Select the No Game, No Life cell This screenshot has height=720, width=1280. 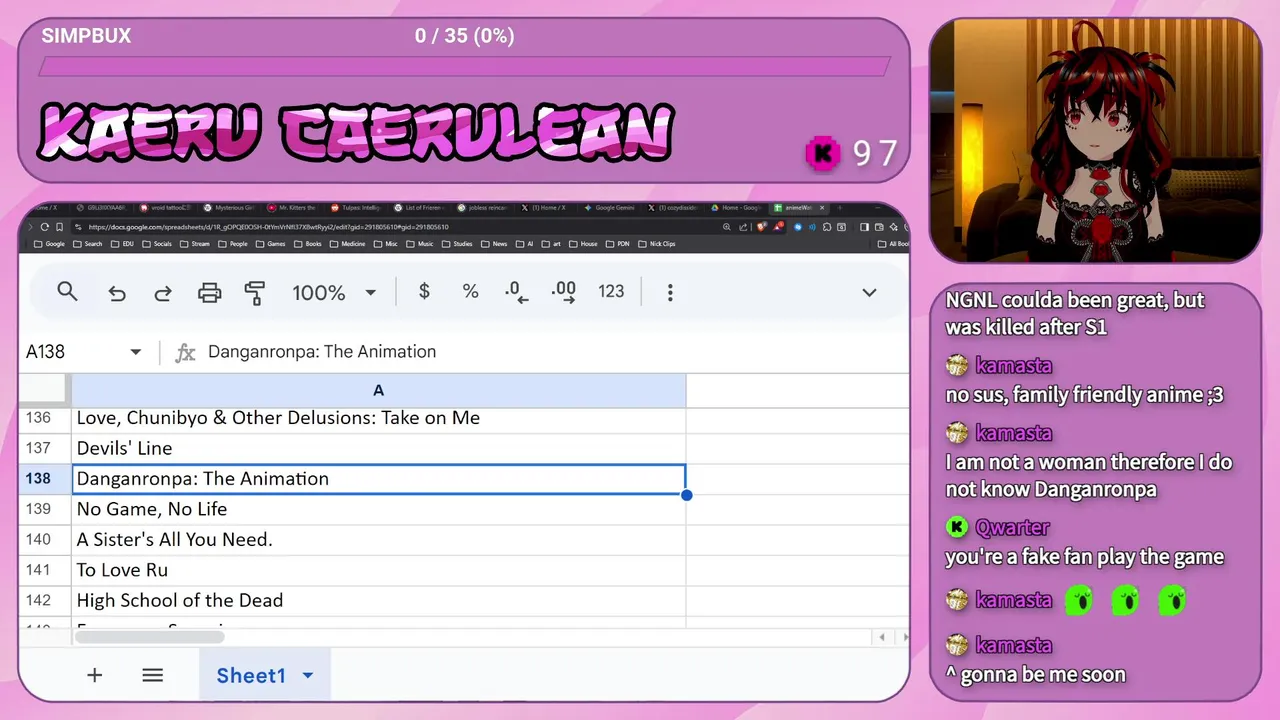[378, 509]
